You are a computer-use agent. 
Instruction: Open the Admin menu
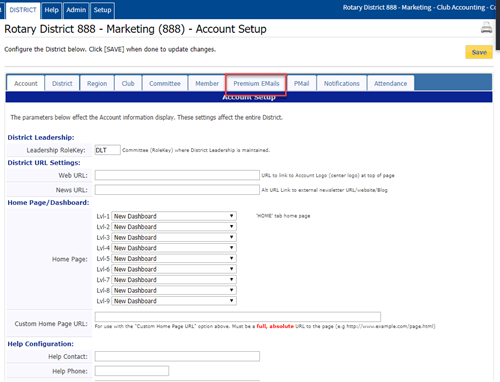(x=76, y=10)
